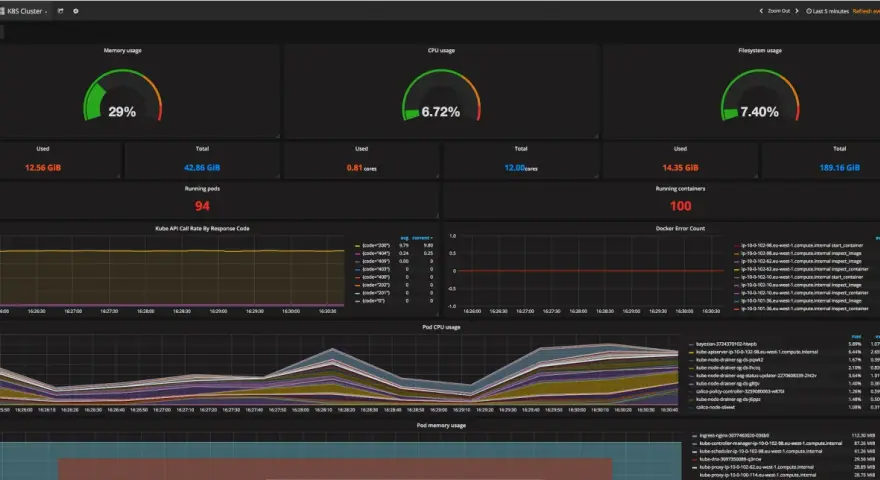
Task: Open Docker Error Count panel title menu
Action: coord(680,228)
